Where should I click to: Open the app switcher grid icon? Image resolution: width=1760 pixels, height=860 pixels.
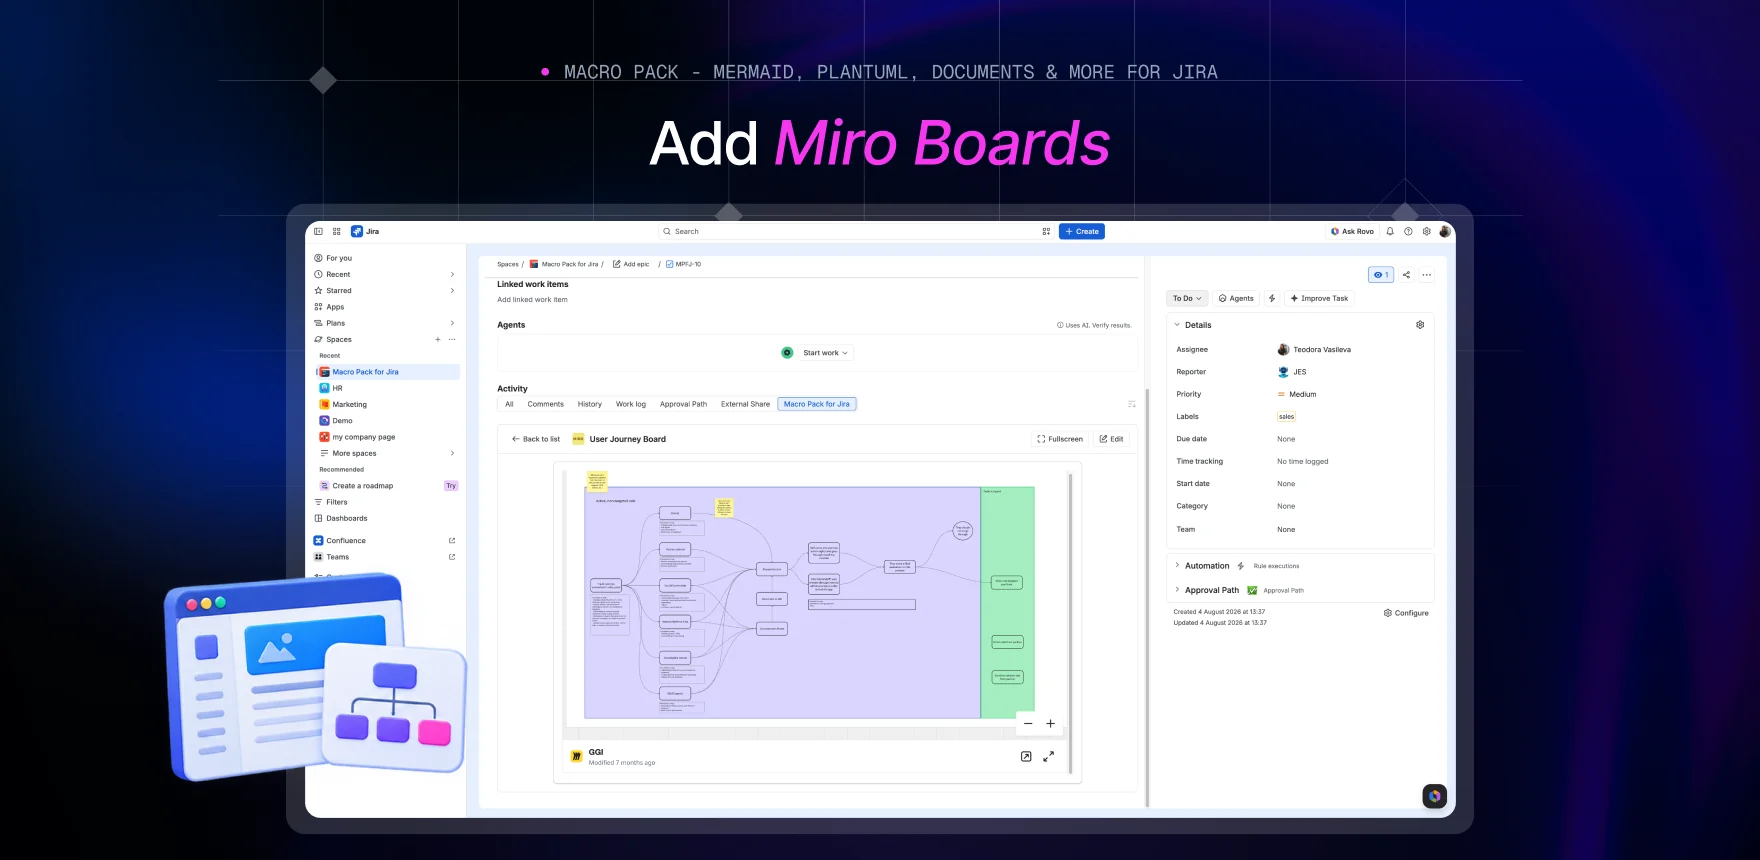click(x=337, y=231)
